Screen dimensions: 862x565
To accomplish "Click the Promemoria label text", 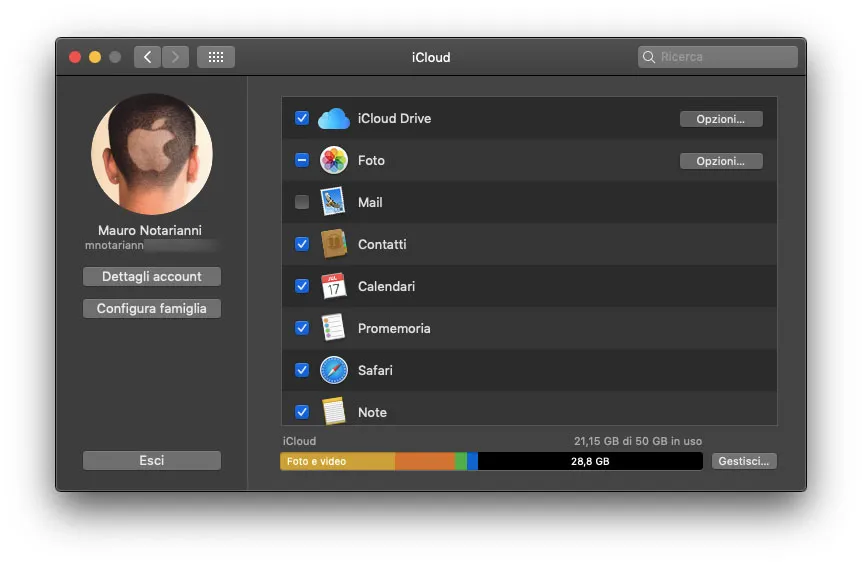I will 394,328.
